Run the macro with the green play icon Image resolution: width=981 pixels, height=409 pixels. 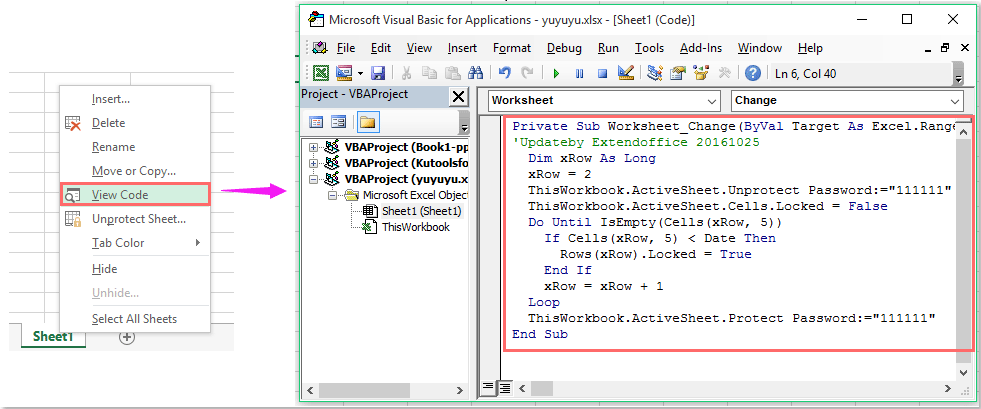[557, 73]
